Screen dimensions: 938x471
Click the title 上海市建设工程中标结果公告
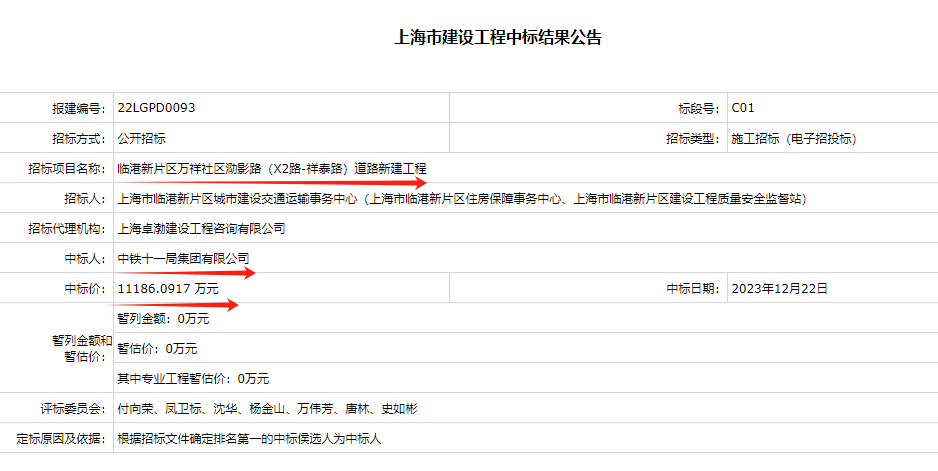click(498, 37)
